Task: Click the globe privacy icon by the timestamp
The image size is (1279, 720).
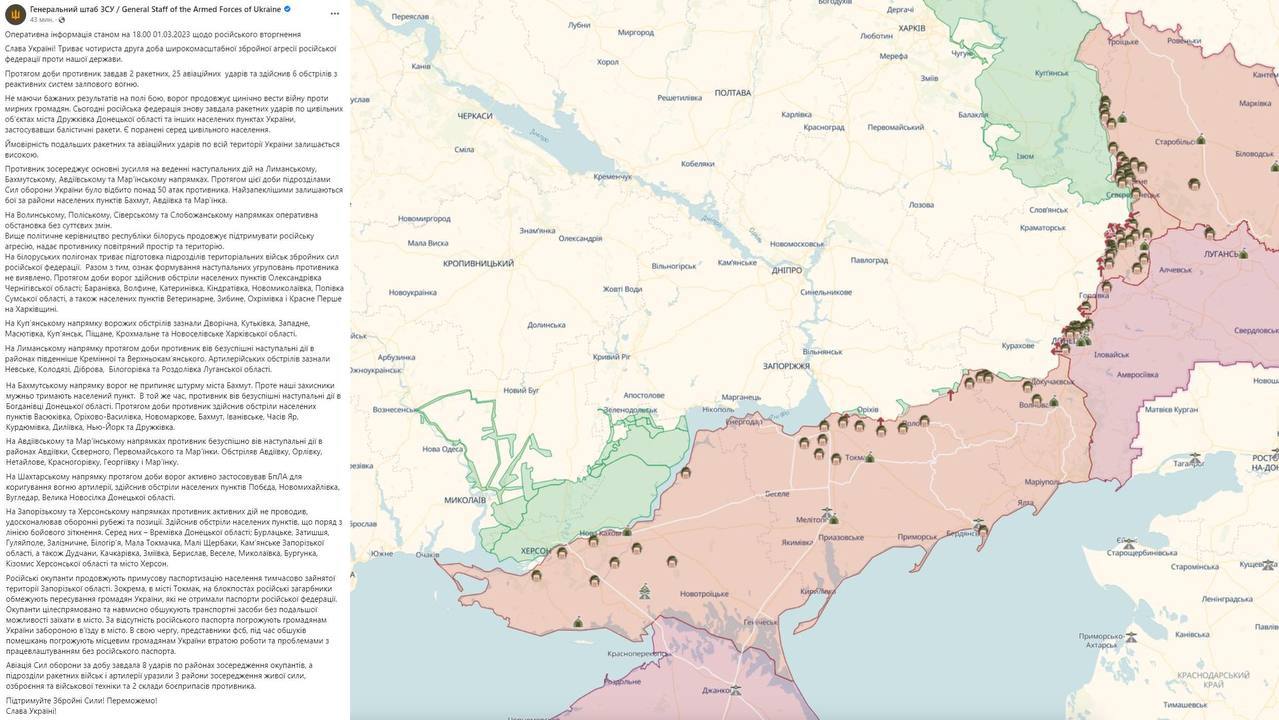Action: point(61,20)
